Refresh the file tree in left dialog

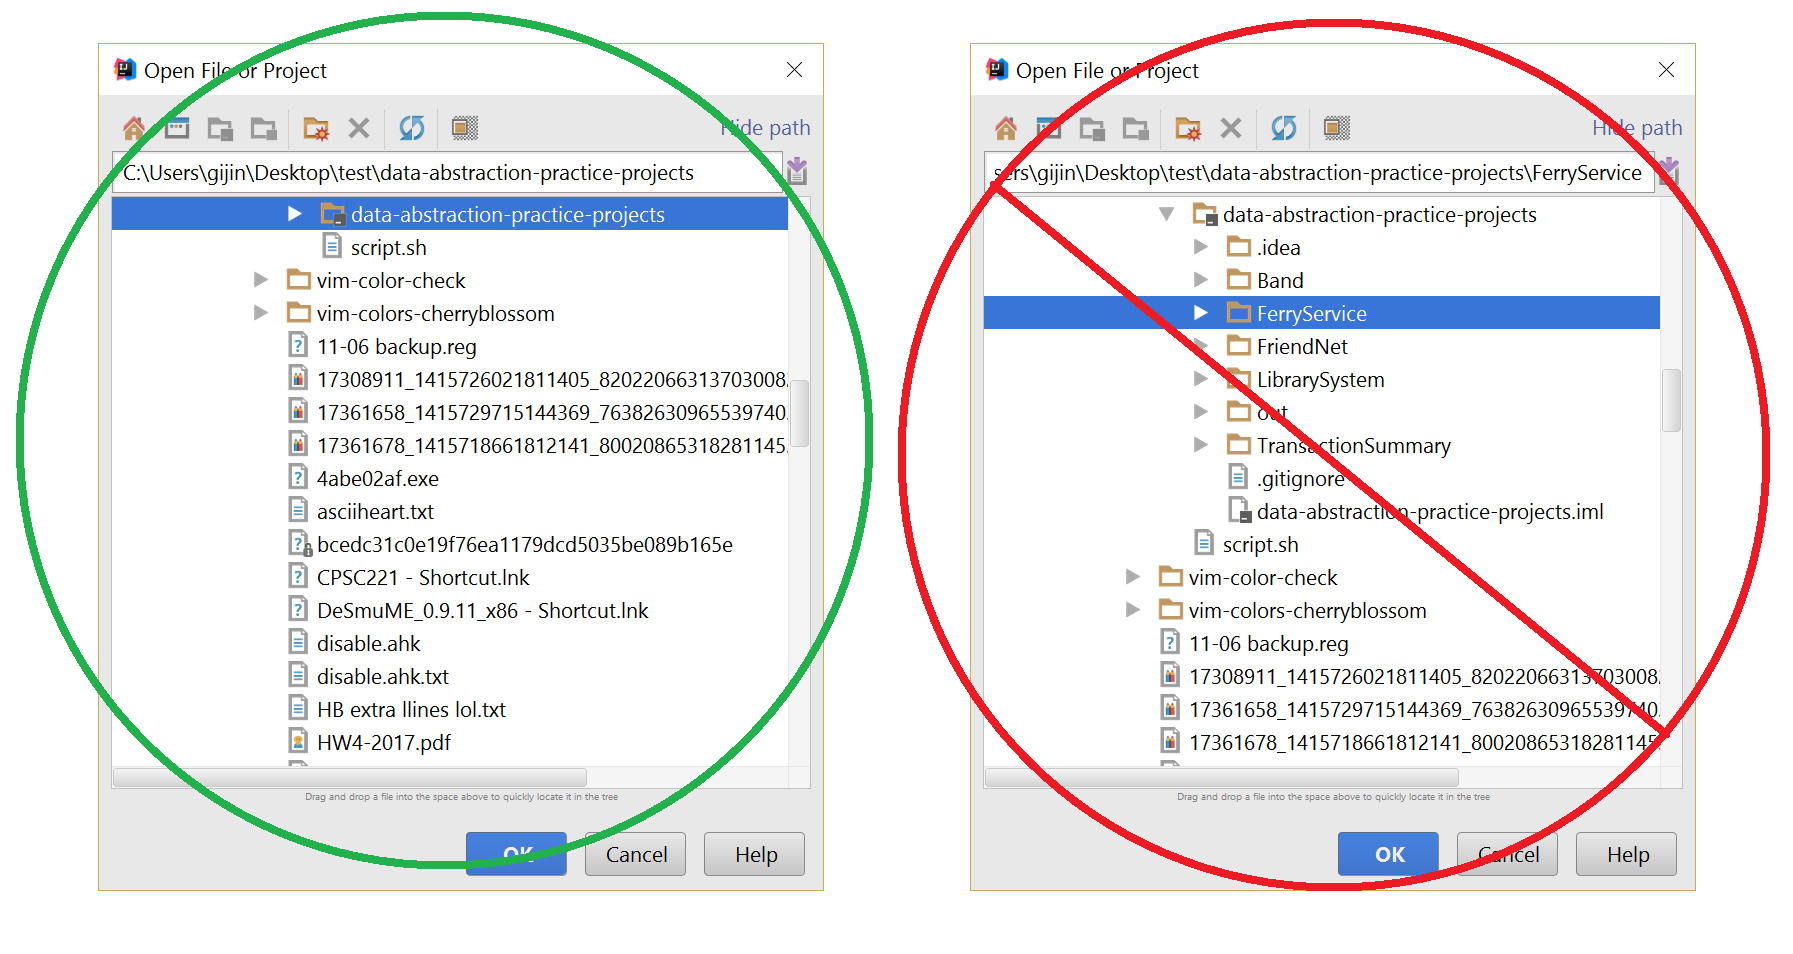pyautogui.click(x=411, y=128)
